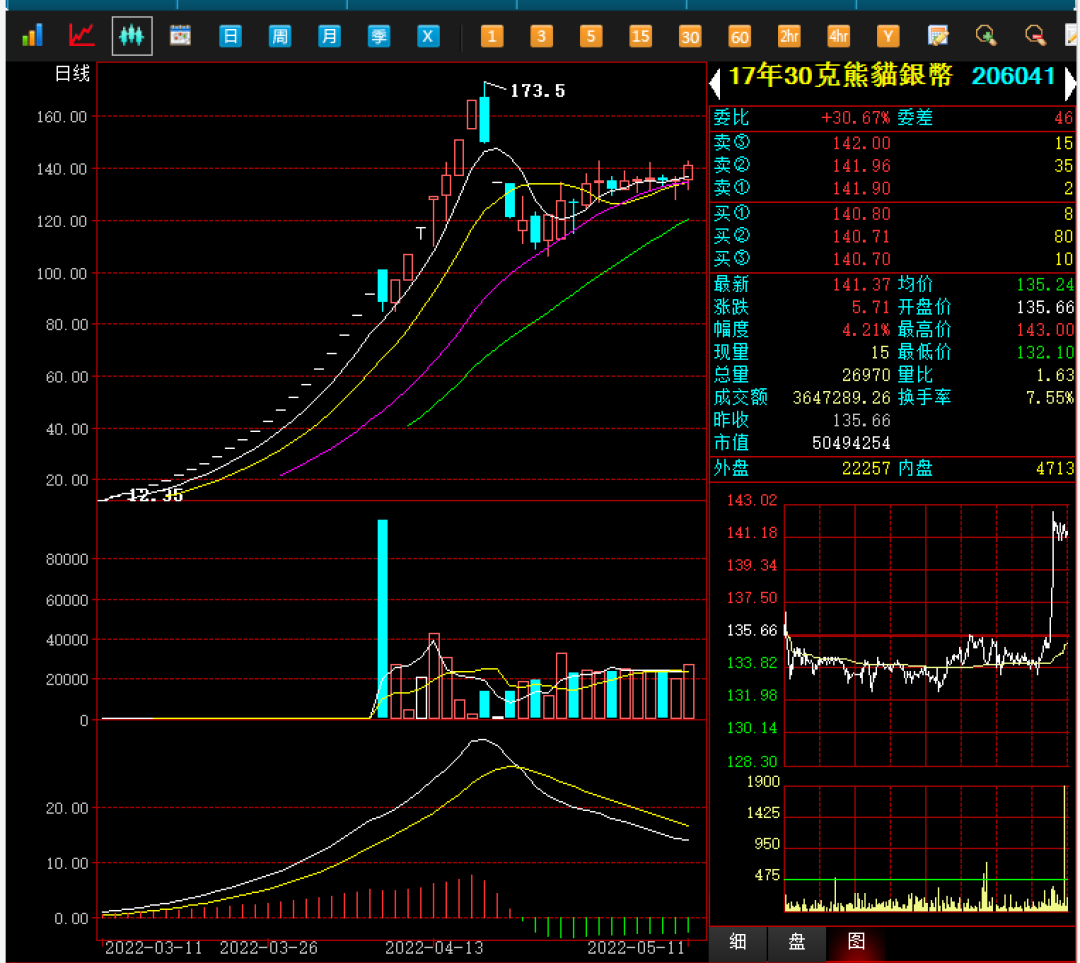Click the date label 2022-04-13
Image resolution: width=1080 pixels, height=963 pixels.
click(434, 948)
